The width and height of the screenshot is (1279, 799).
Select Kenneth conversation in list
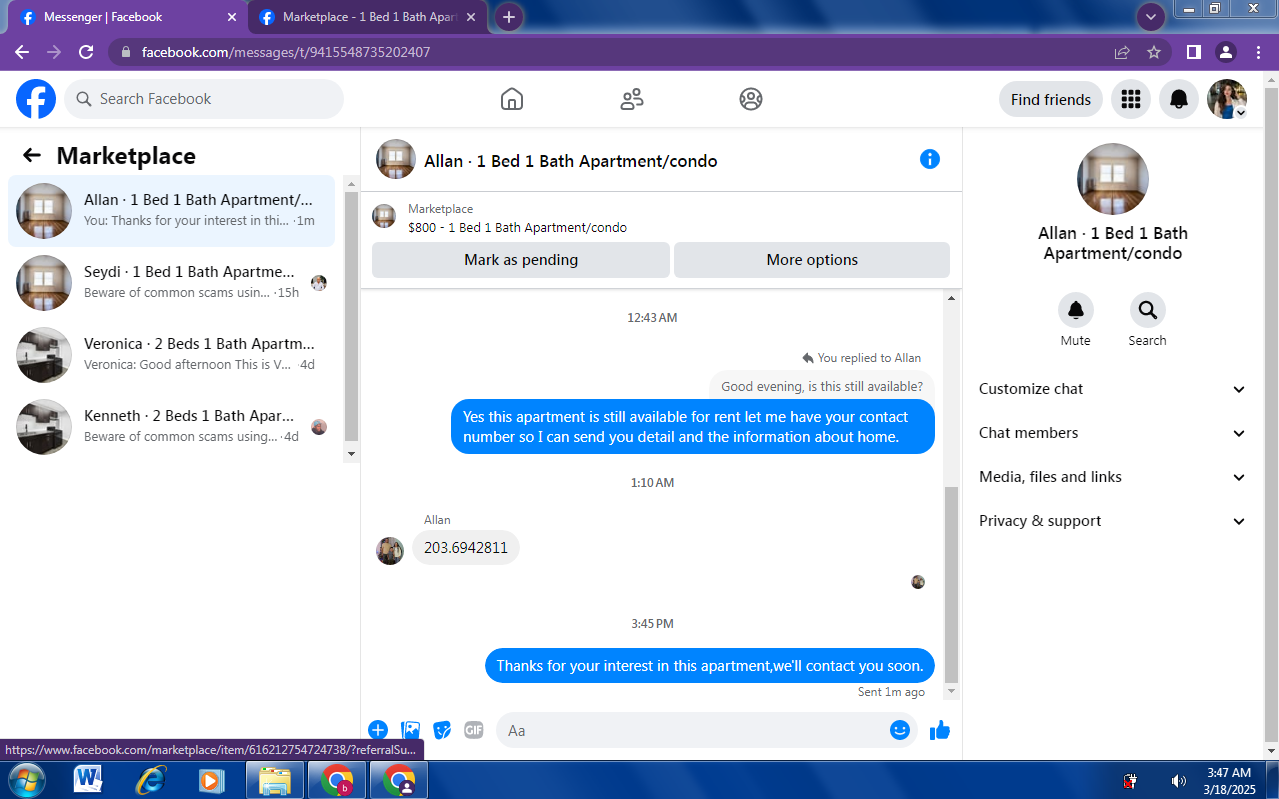point(172,427)
